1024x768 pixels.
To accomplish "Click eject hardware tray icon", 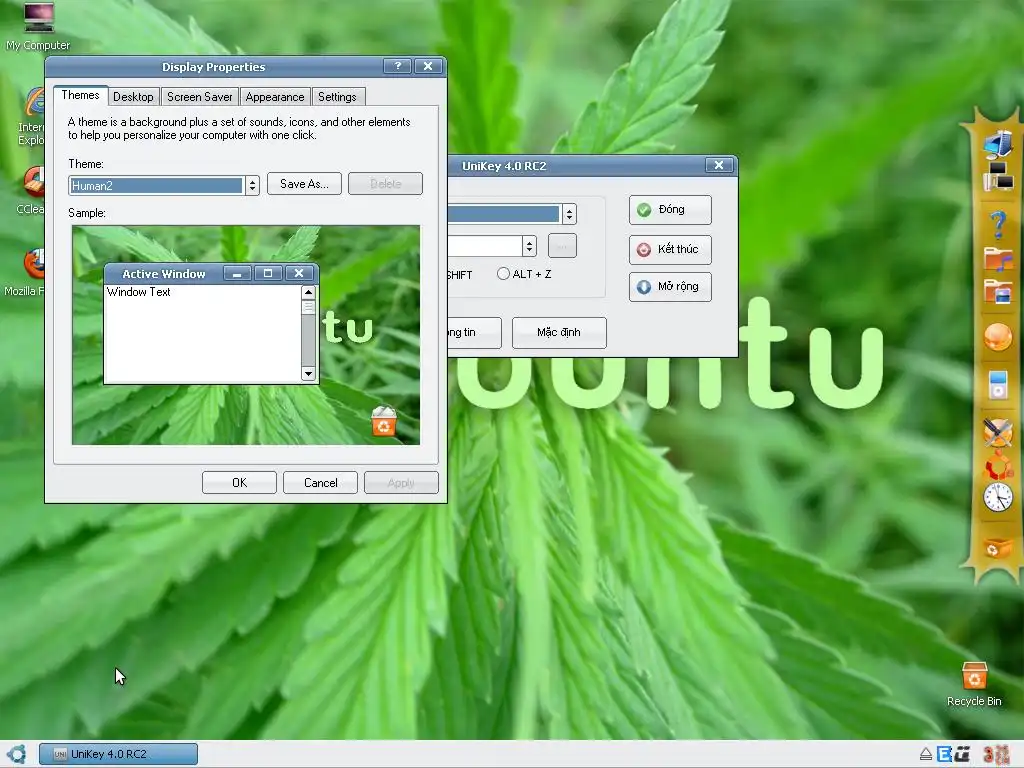I will click(x=925, y=754).
